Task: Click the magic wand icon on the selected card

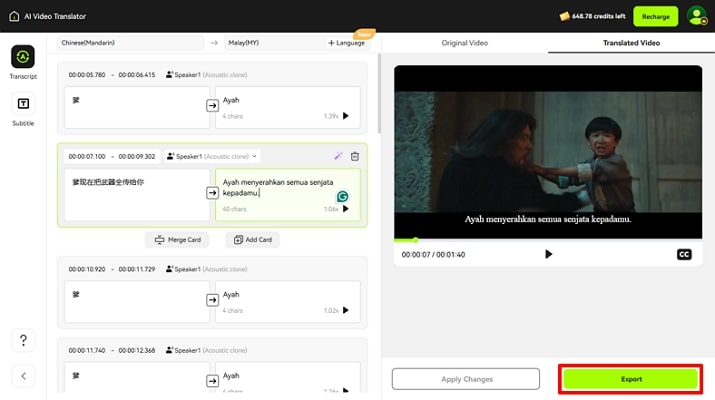Action: [x=338, y=156]
